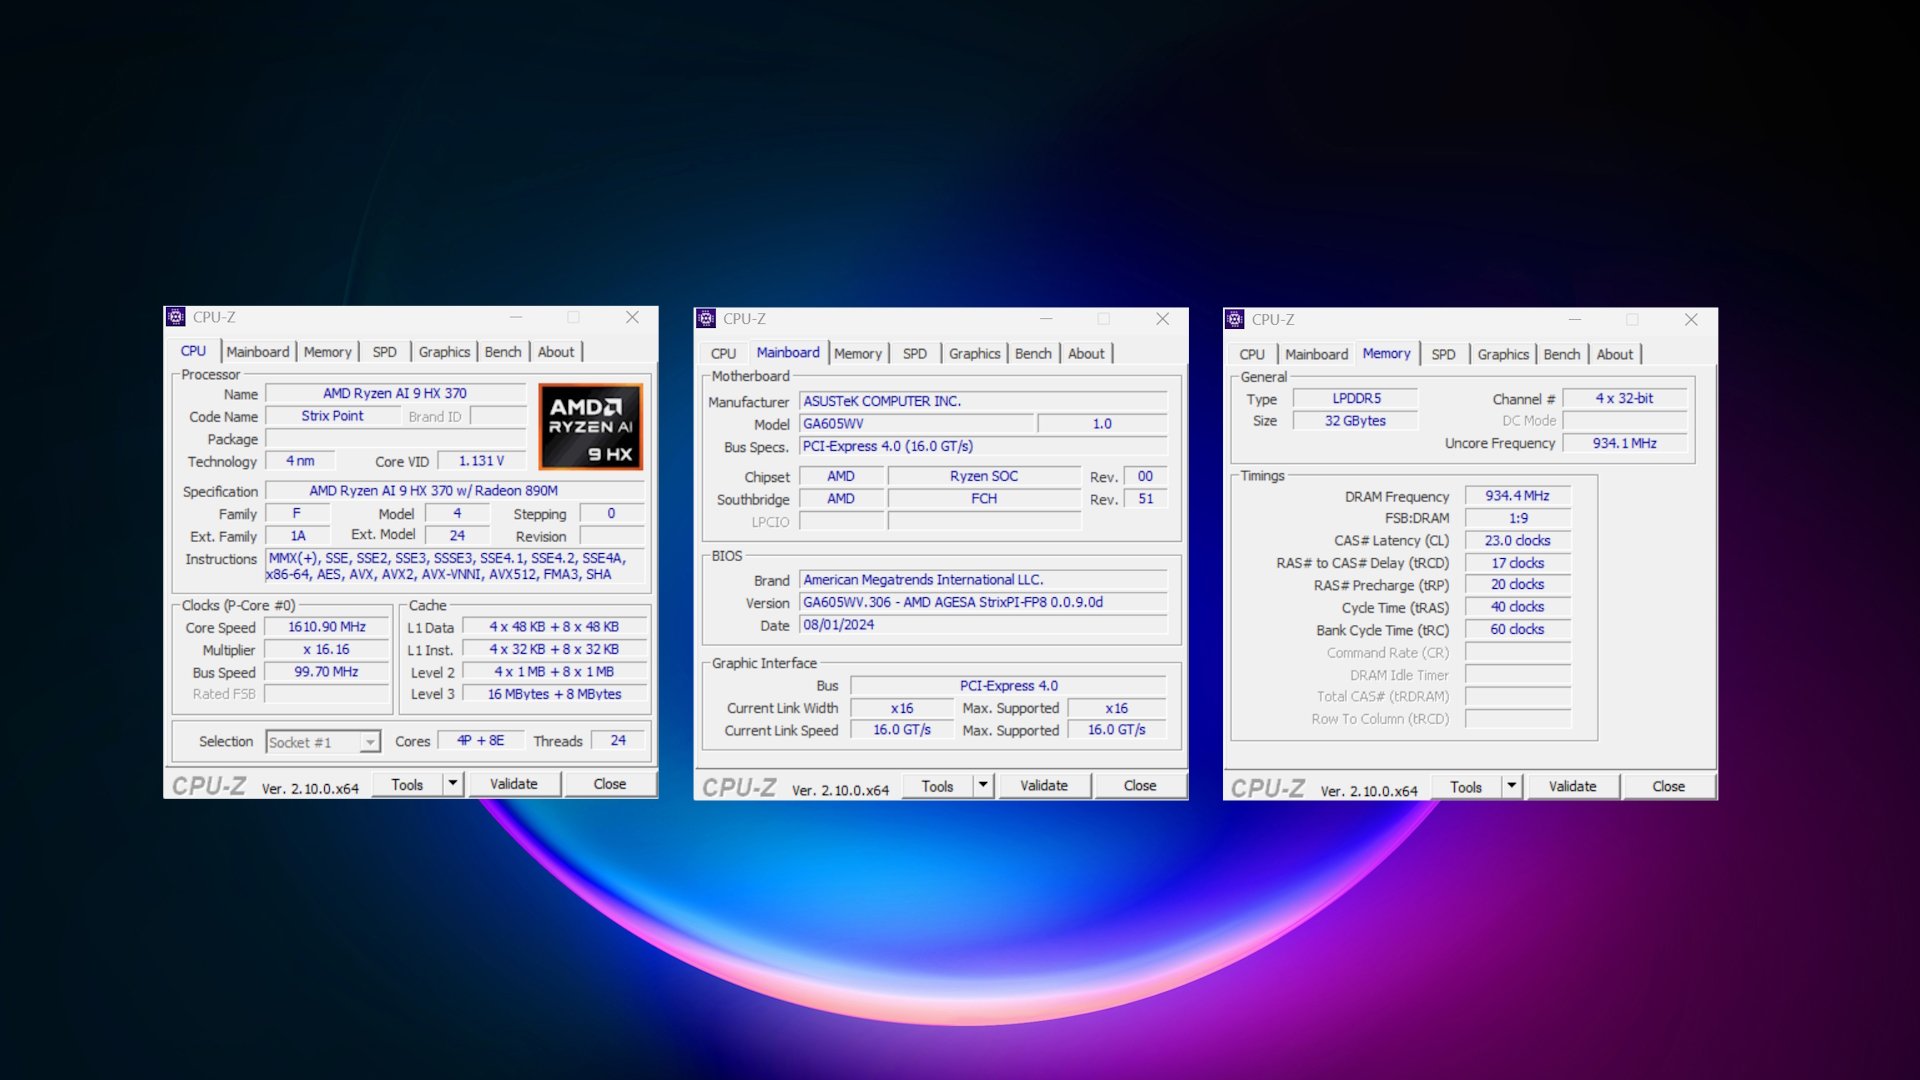Click the Bus Specs PCI-Express 4.0 field
Viewport: 1920px width, 1080px height.
tap(983, 446)
